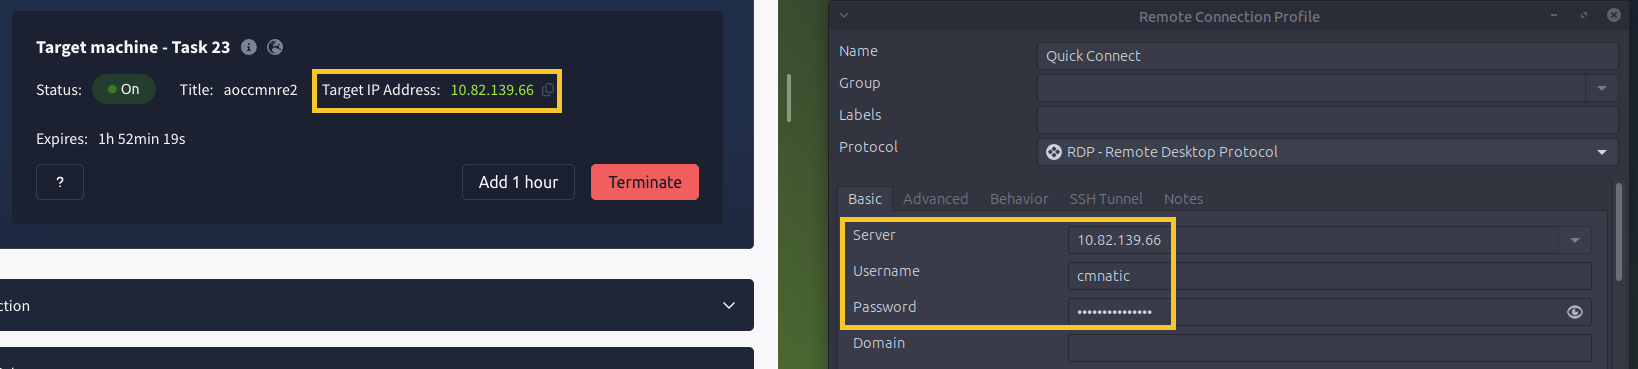
Task: Click the Username field cmnatic
Action: (x=1329, y=276)
